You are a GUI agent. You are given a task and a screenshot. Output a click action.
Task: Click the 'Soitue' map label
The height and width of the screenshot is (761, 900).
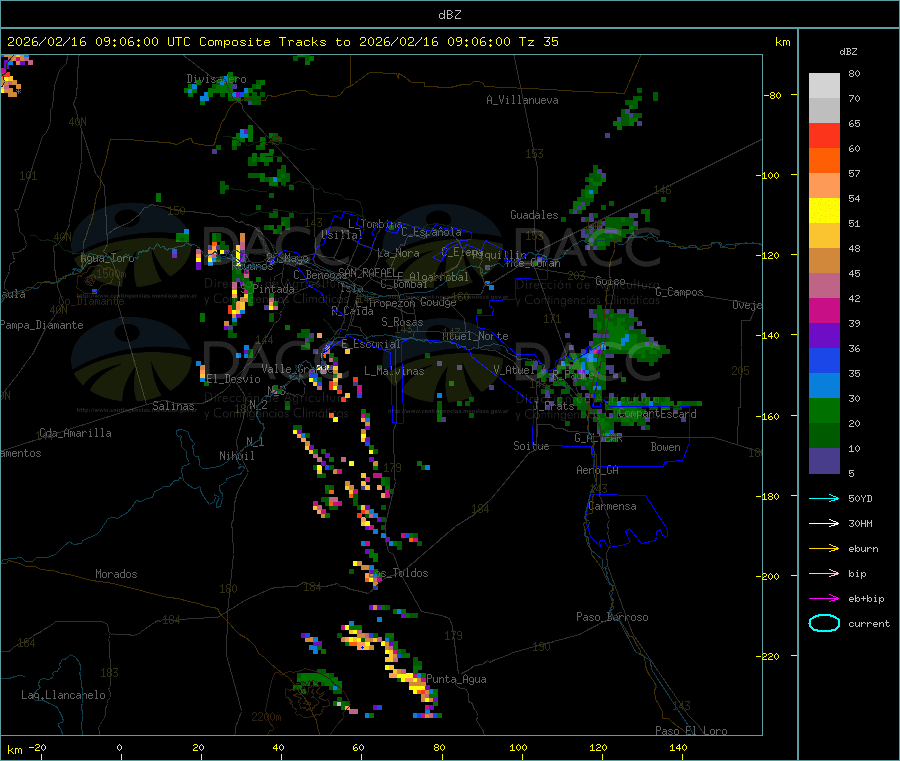click(x=531, y=446)
